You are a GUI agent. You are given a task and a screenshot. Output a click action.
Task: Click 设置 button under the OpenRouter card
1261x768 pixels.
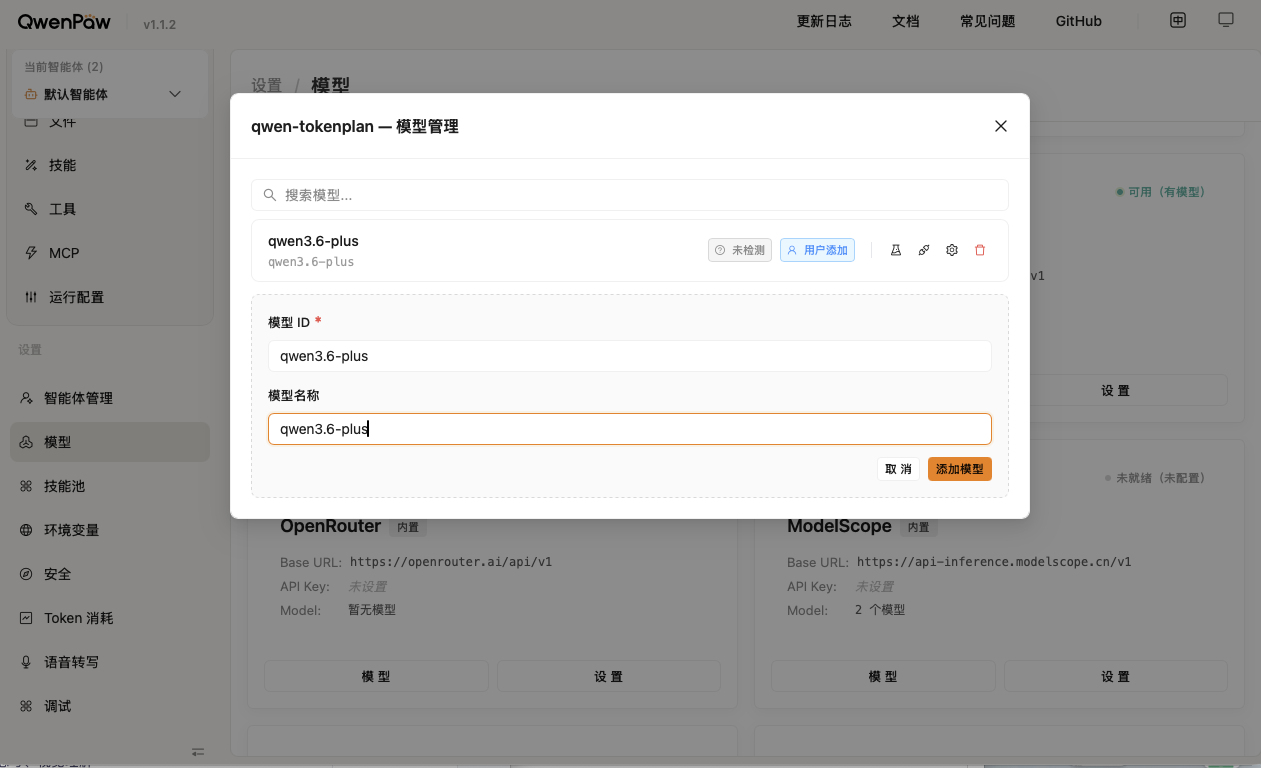[x=608, y=677]
